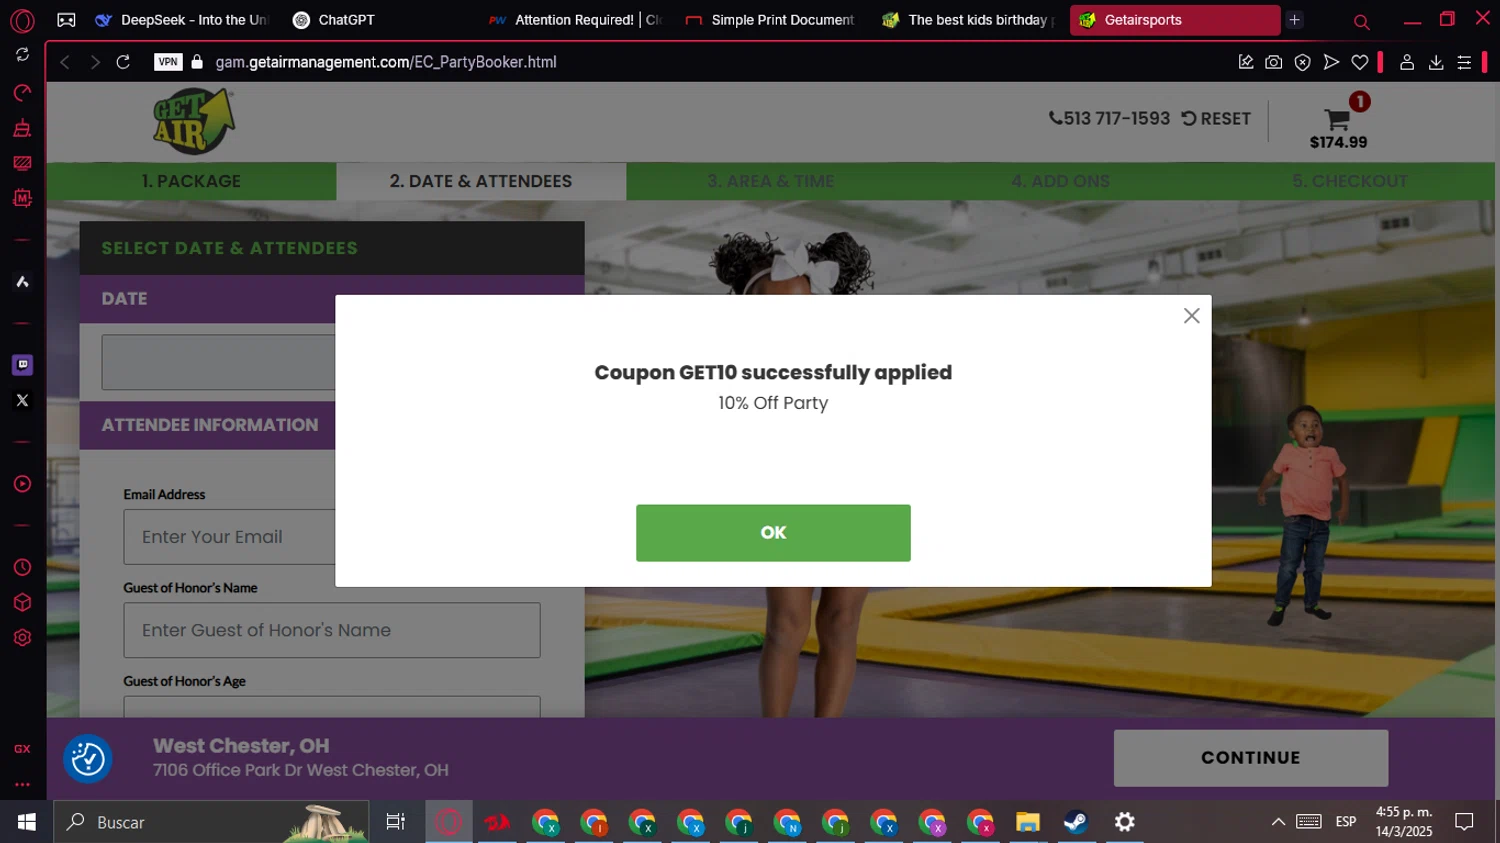Open the Windows notification center
Screen dimensions: 1500x843
[x=1464, y=822]
